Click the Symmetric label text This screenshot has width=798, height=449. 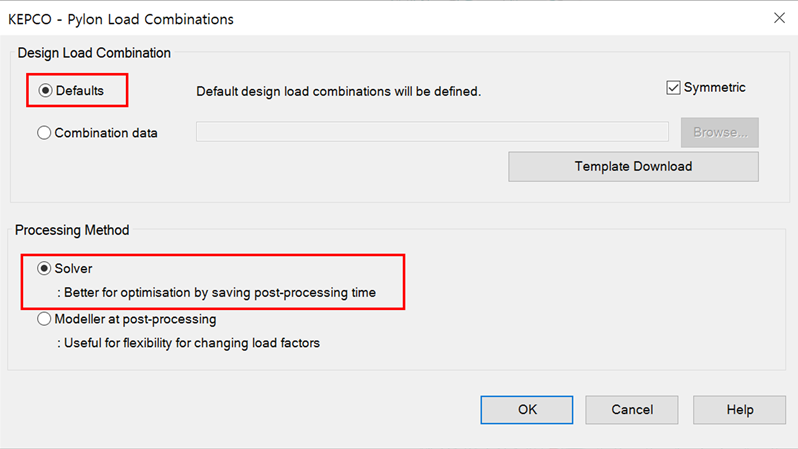click(714, 88)
